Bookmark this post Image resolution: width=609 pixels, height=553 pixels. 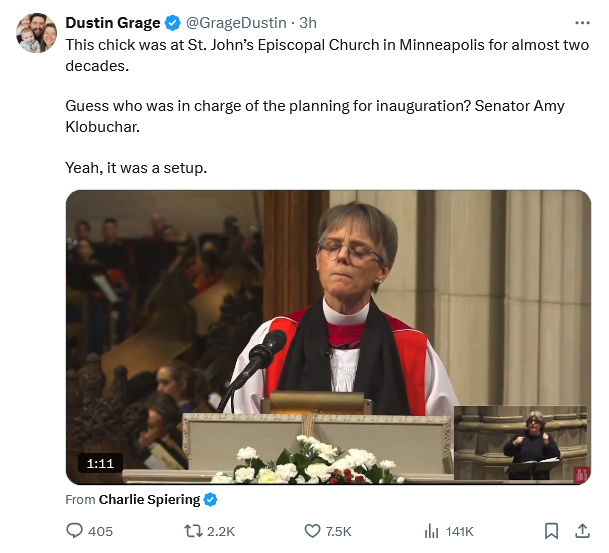click(x=551, y=531)
